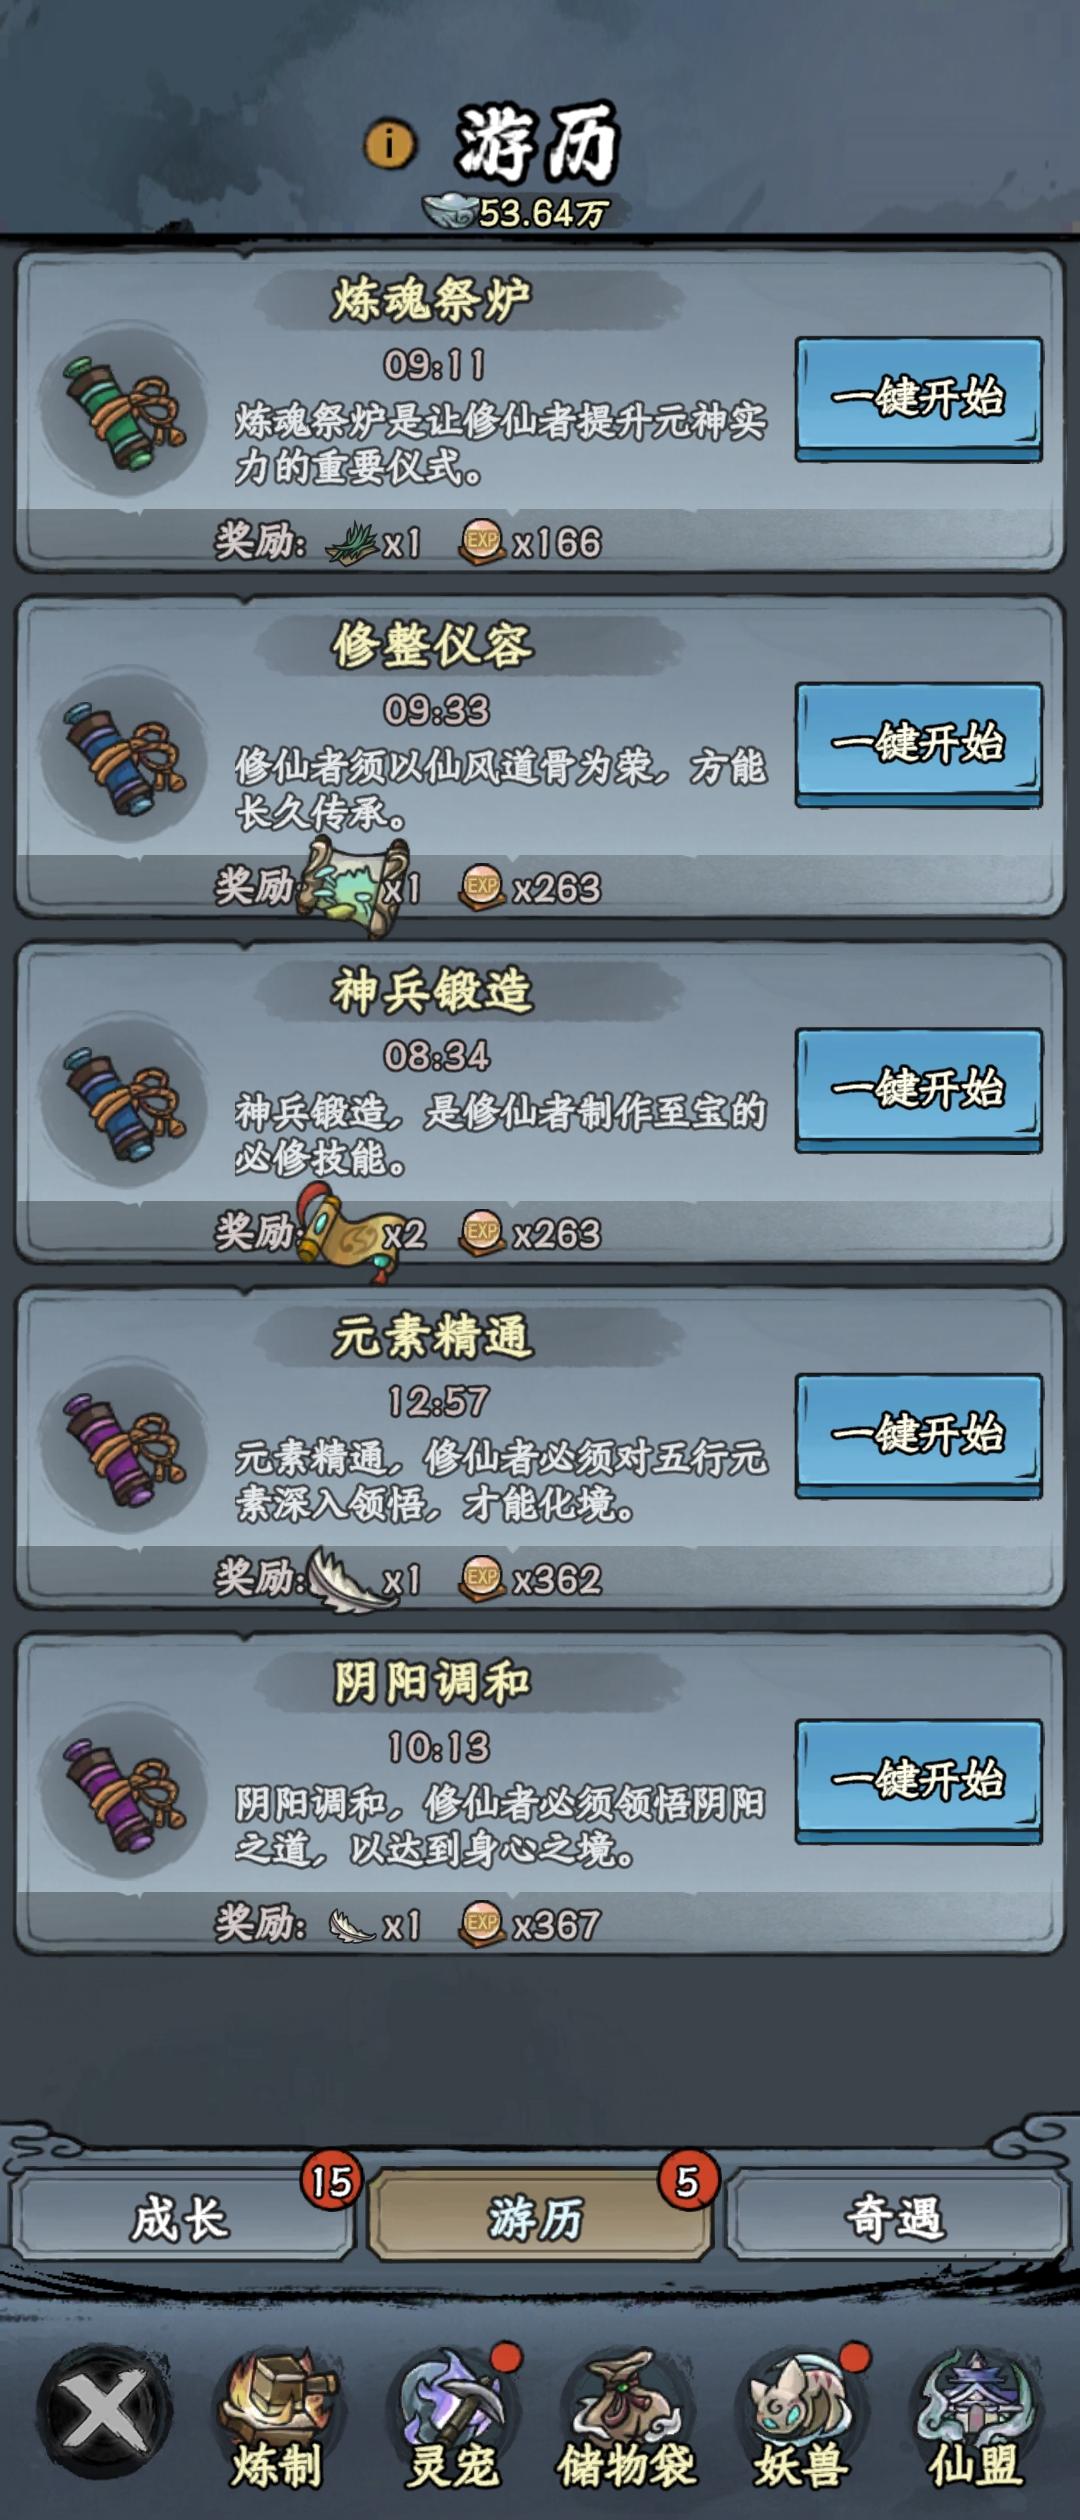Viewport: 1080px width, 2520px height.
Task: Tap the green scroll icon for 炼魂祭炉
Action: pos(124,412)
